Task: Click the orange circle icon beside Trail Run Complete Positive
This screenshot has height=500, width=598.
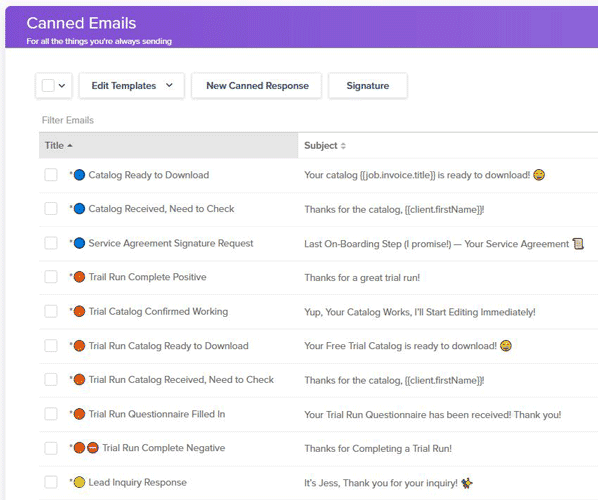Action: (79, 277)
